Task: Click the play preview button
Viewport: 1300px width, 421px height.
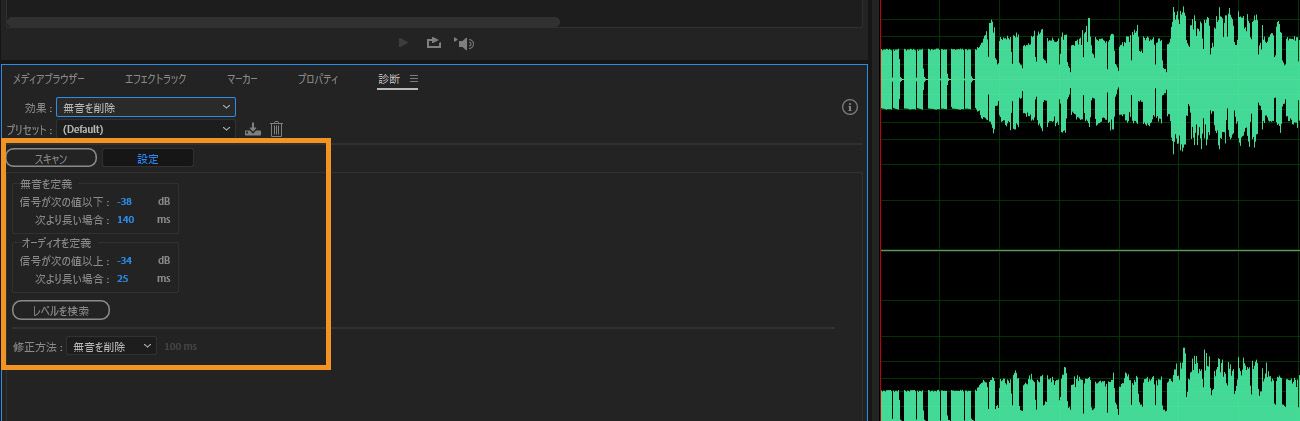Action: tap(403, 43)
